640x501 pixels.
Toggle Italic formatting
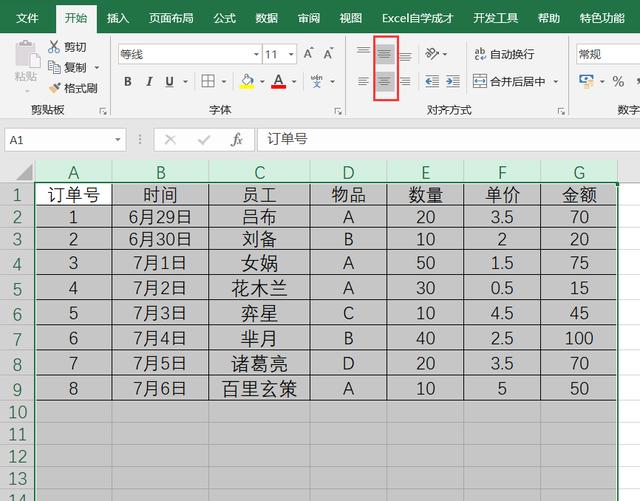pyautogui.click(x=149, y=82)
